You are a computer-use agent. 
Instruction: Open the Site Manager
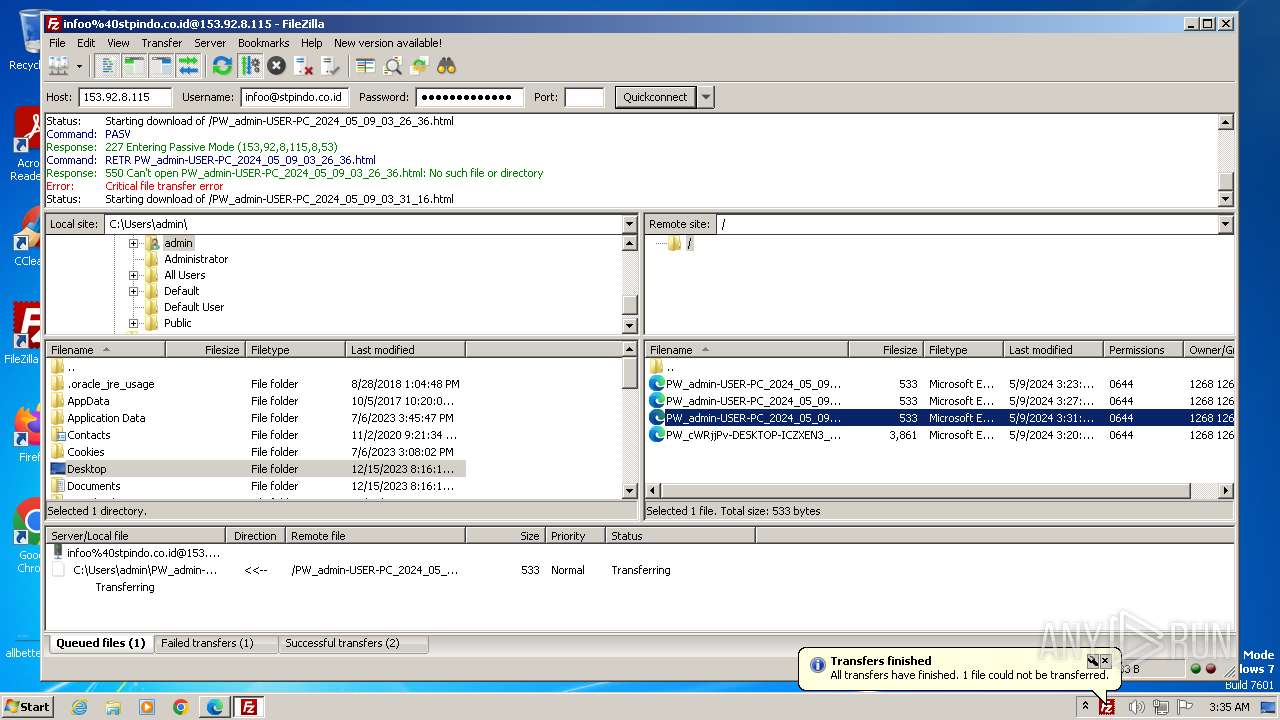click(59, 66)
